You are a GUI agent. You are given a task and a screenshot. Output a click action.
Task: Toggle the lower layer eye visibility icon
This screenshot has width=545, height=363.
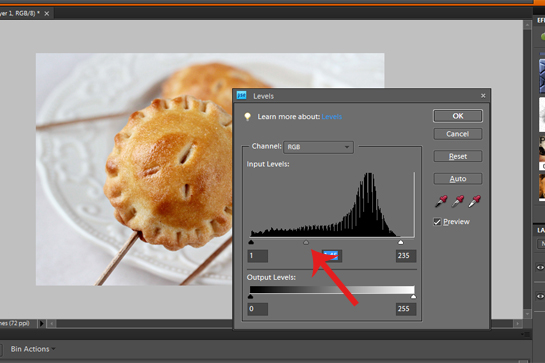pyautogui.click(x=540, y=296)
